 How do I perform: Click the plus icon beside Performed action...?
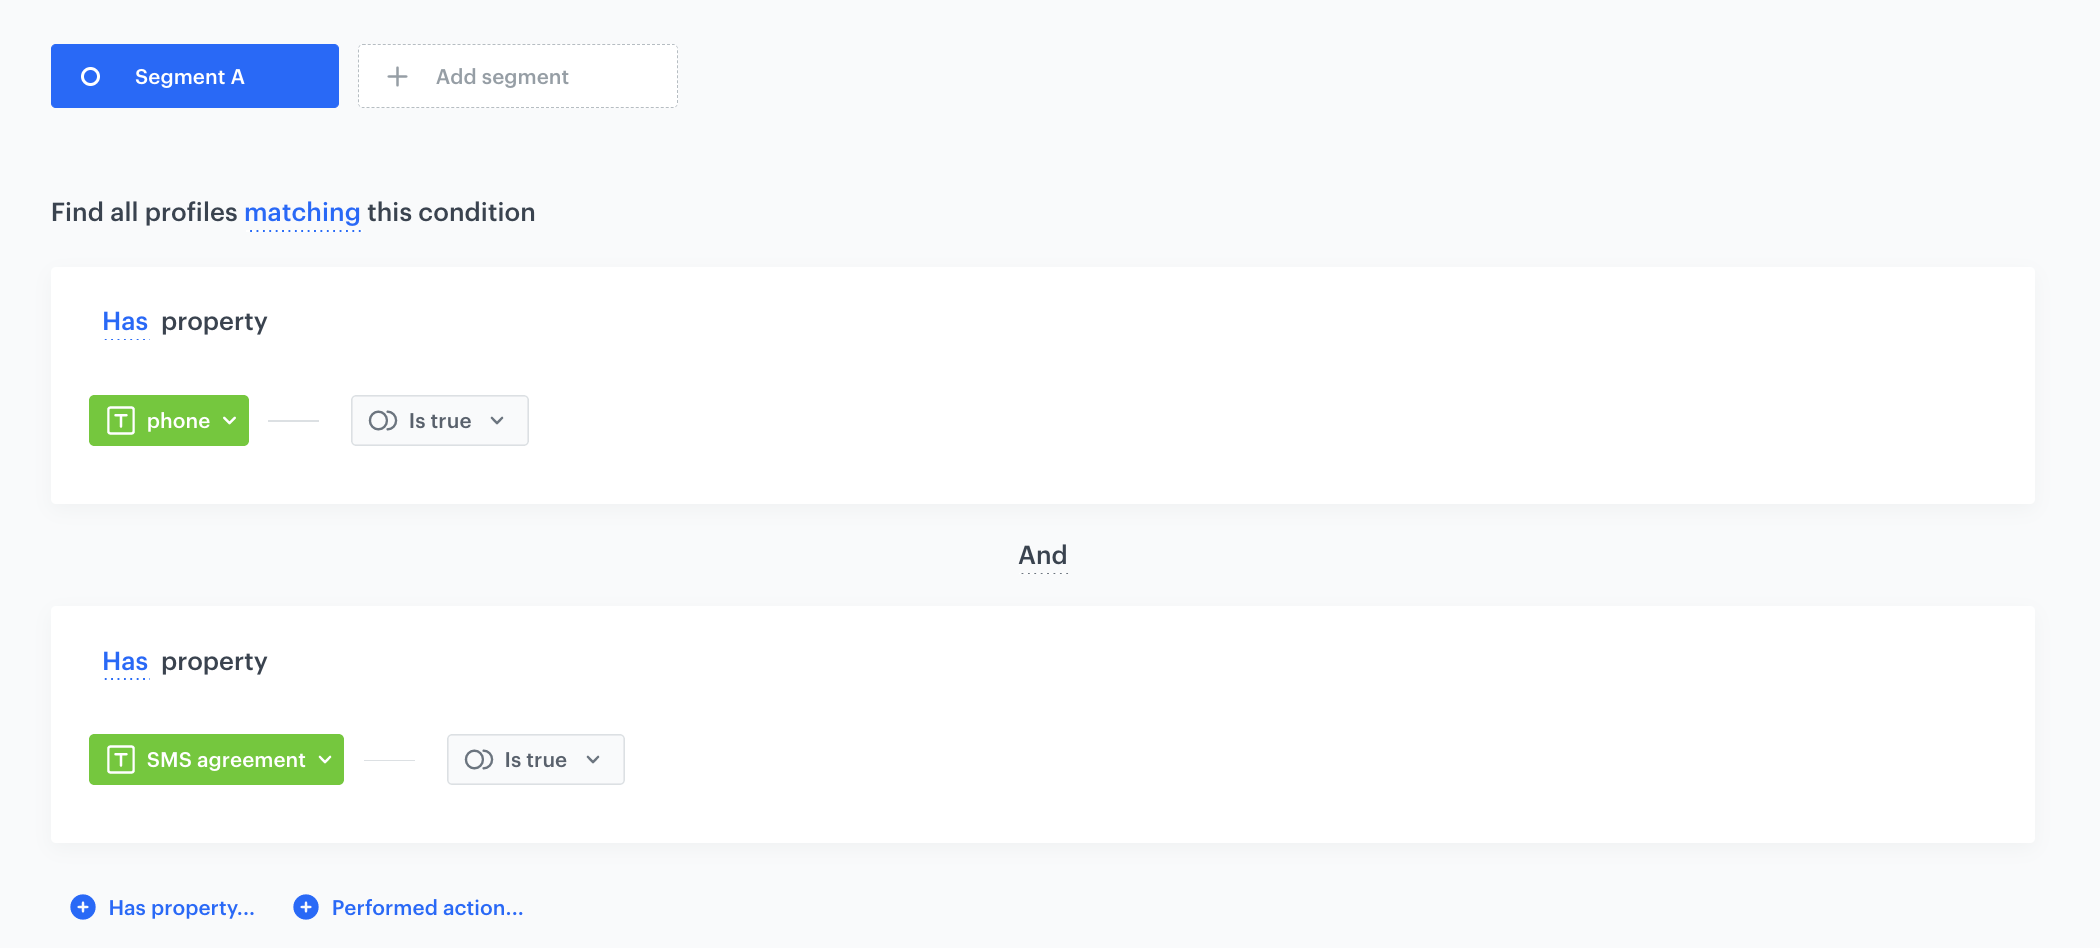pos(304,906)
